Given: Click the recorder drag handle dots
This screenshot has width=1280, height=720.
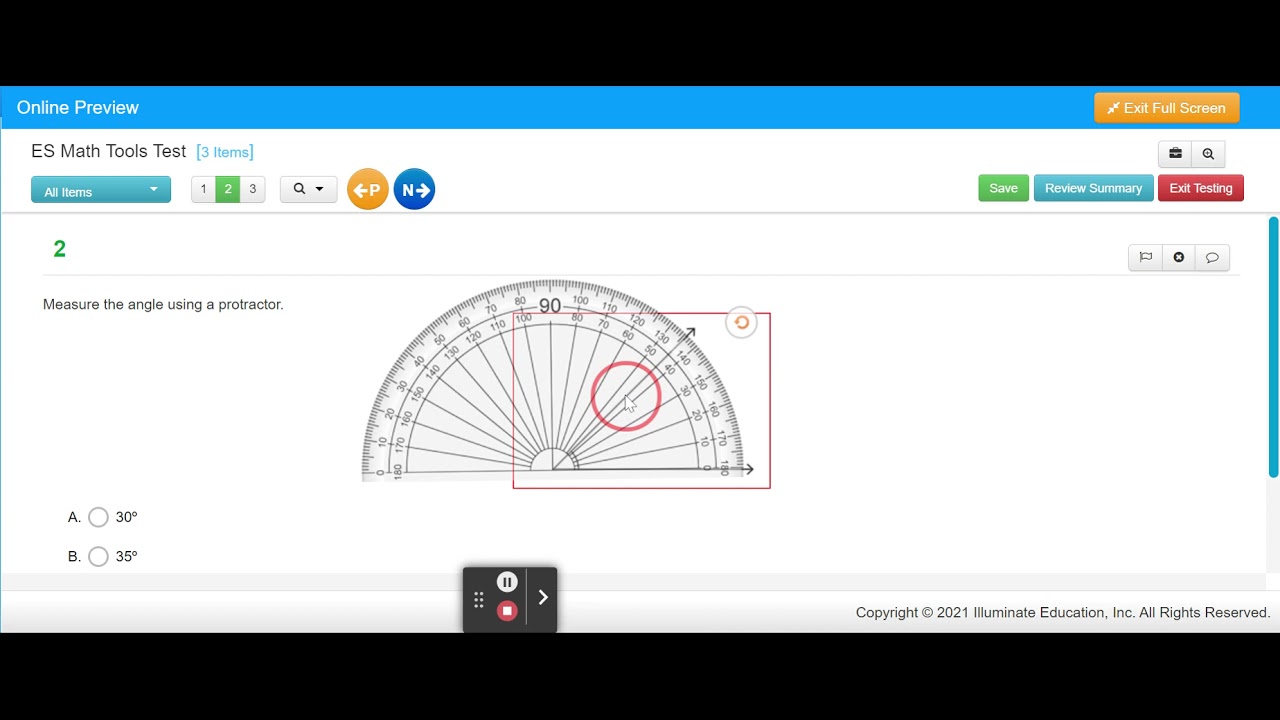Looking at the screenshot, I should (x=479, y=600).
